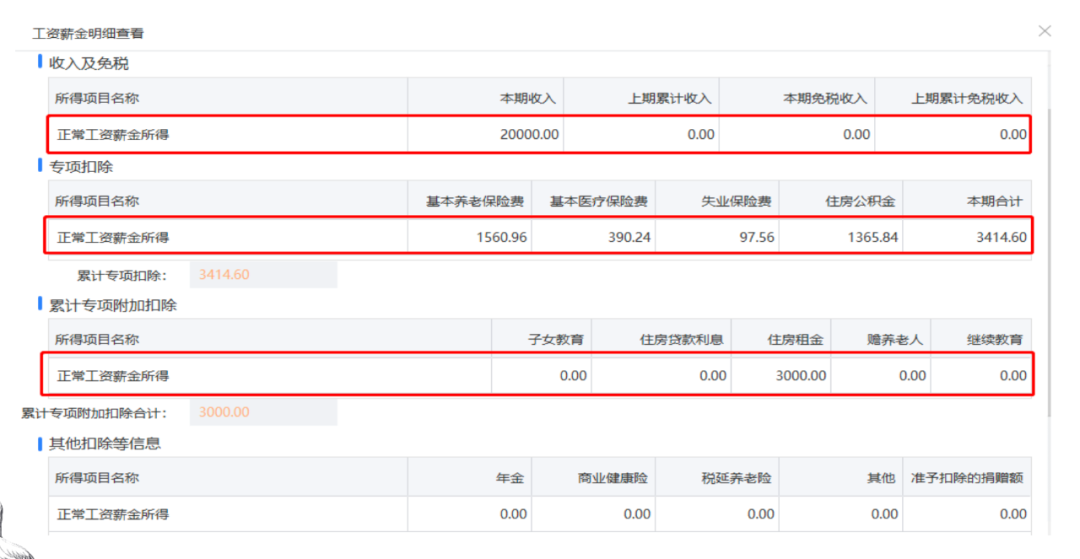
Task: Click the 住房租金 cell showing 3000.00
Action: click(x=781, y=376)
